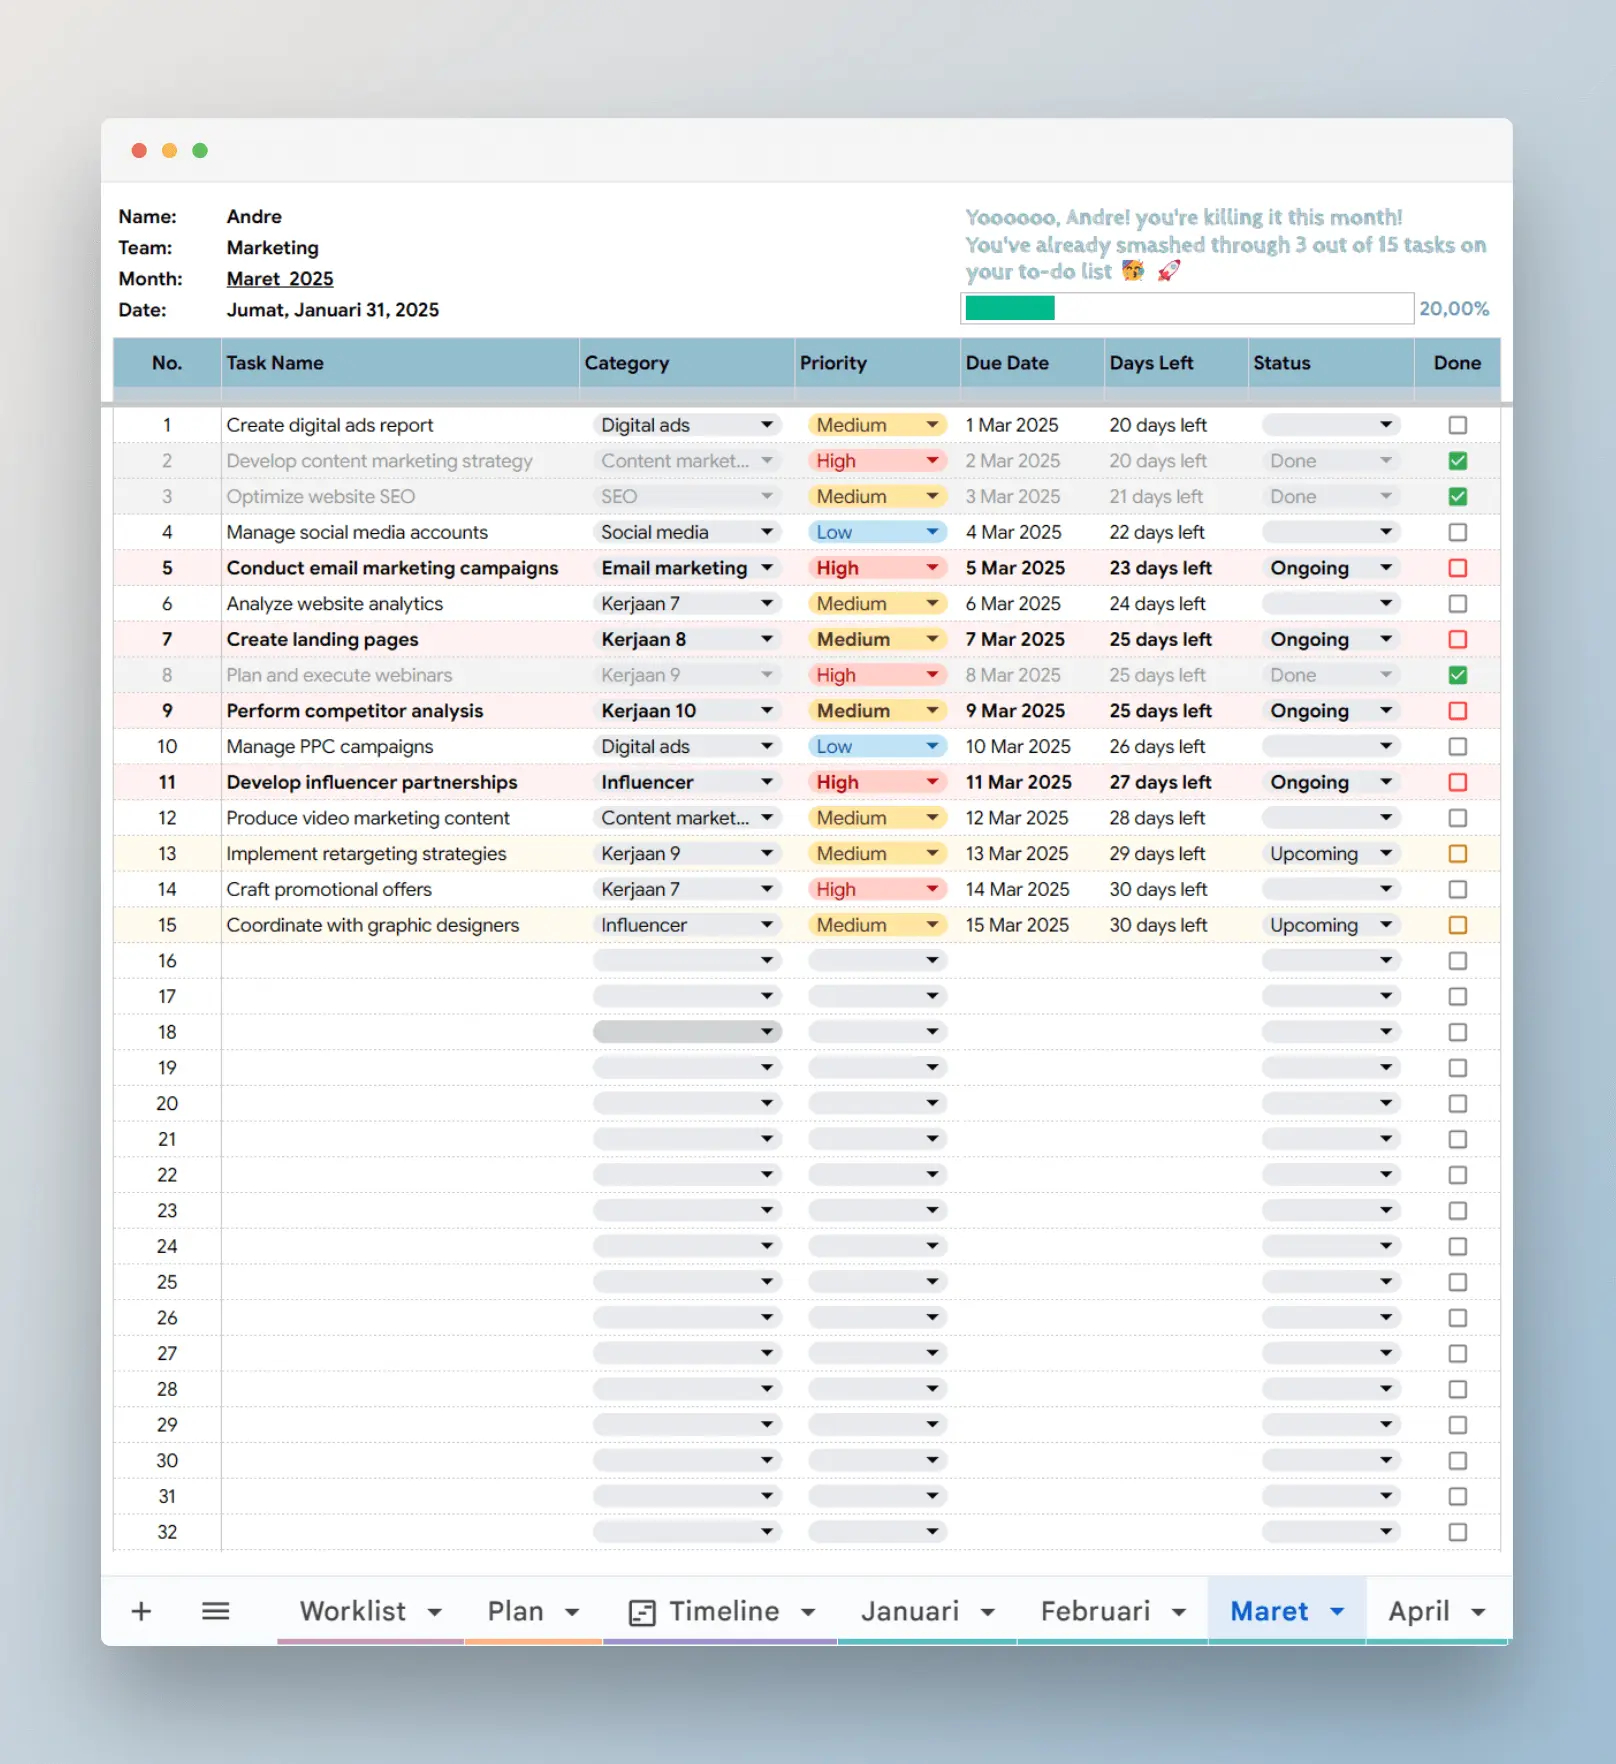Viewport: 1616px width, 1764px height.
Task: Click the 20,00% progress value
Action: [1454, 309]
